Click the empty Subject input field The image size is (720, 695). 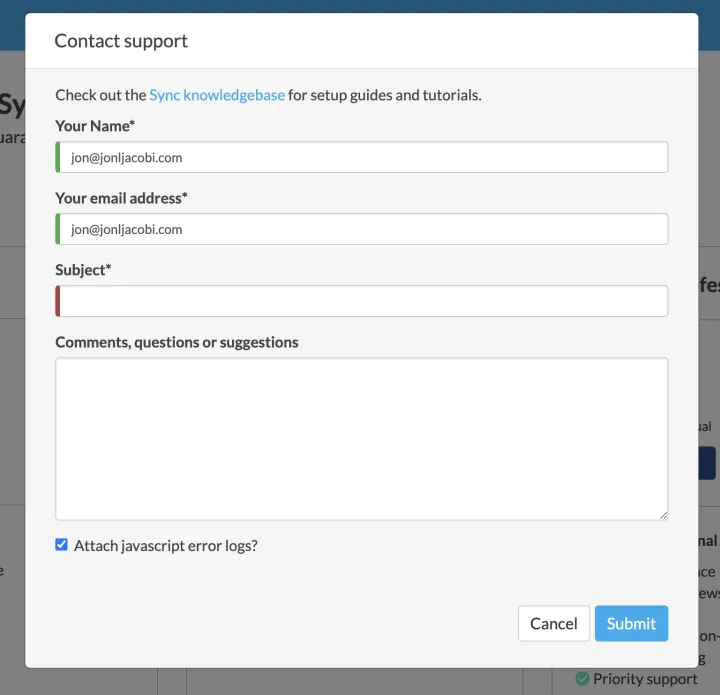[x=362, y=301]
